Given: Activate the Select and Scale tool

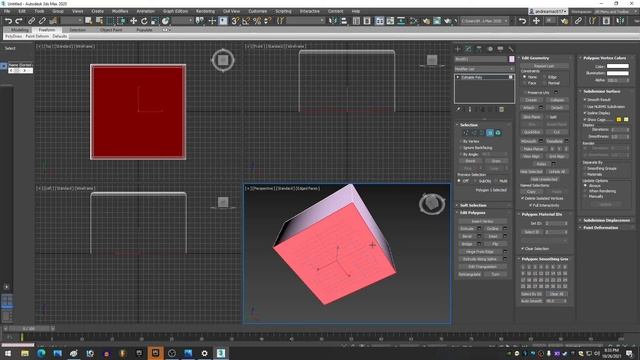Looking at the screenshot, I should click(x=154, y=21).
